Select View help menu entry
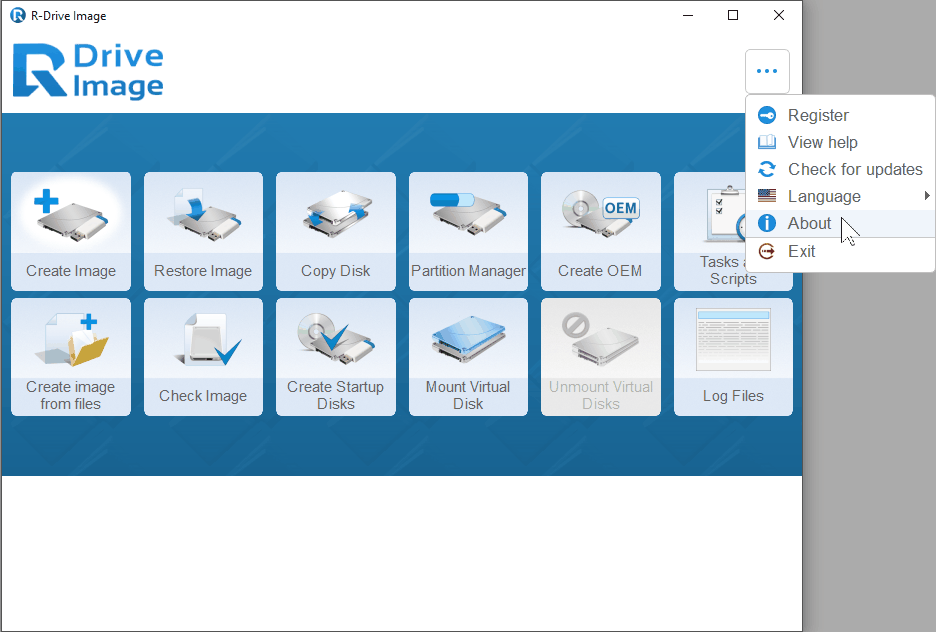The image size is (936, 632). click(x=840, y=142)
